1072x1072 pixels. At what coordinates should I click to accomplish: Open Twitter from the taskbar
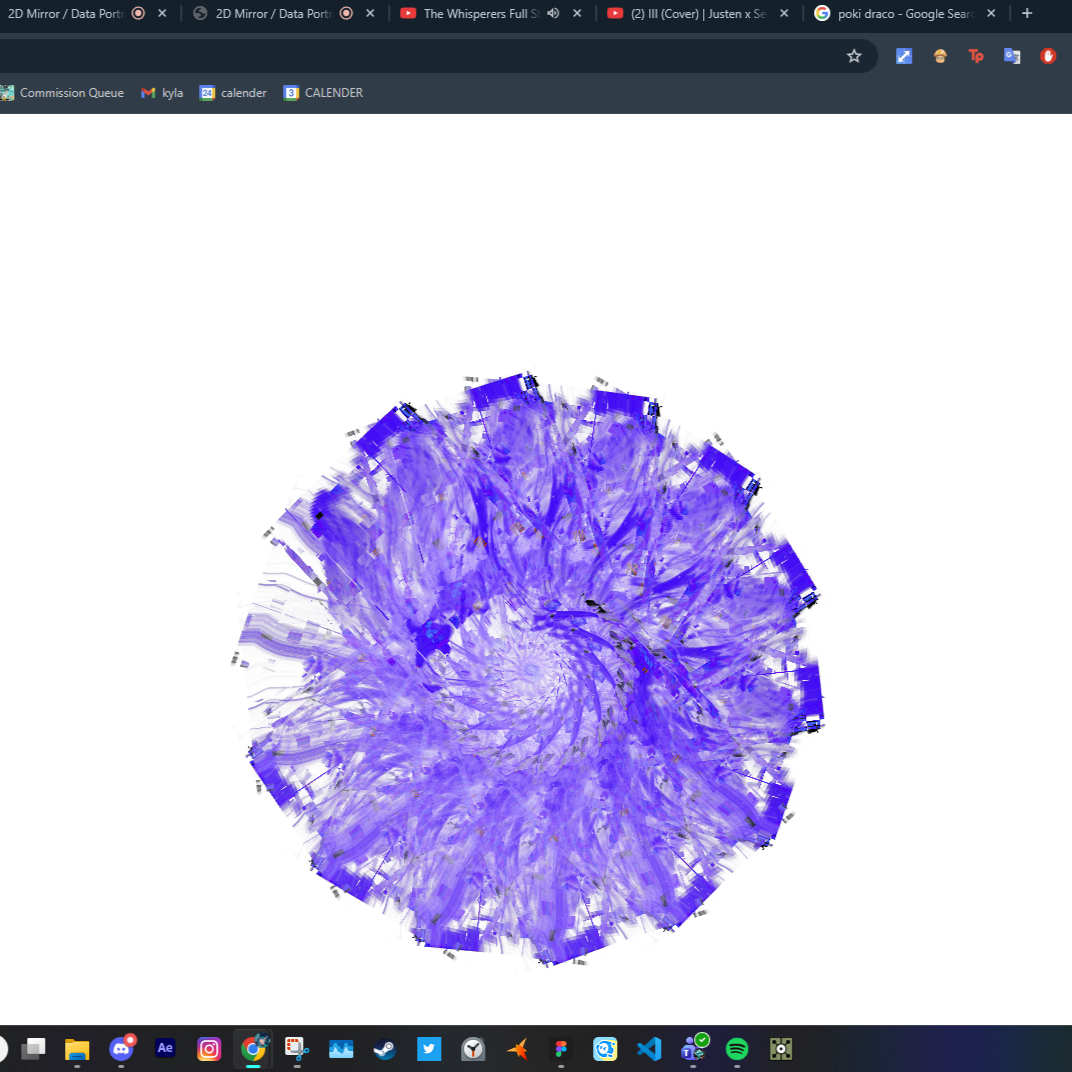(429, 1048)
